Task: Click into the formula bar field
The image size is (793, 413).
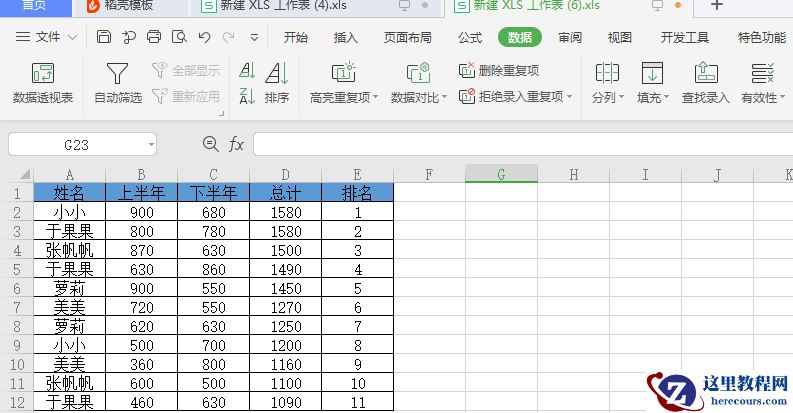Action: point(523,145)
